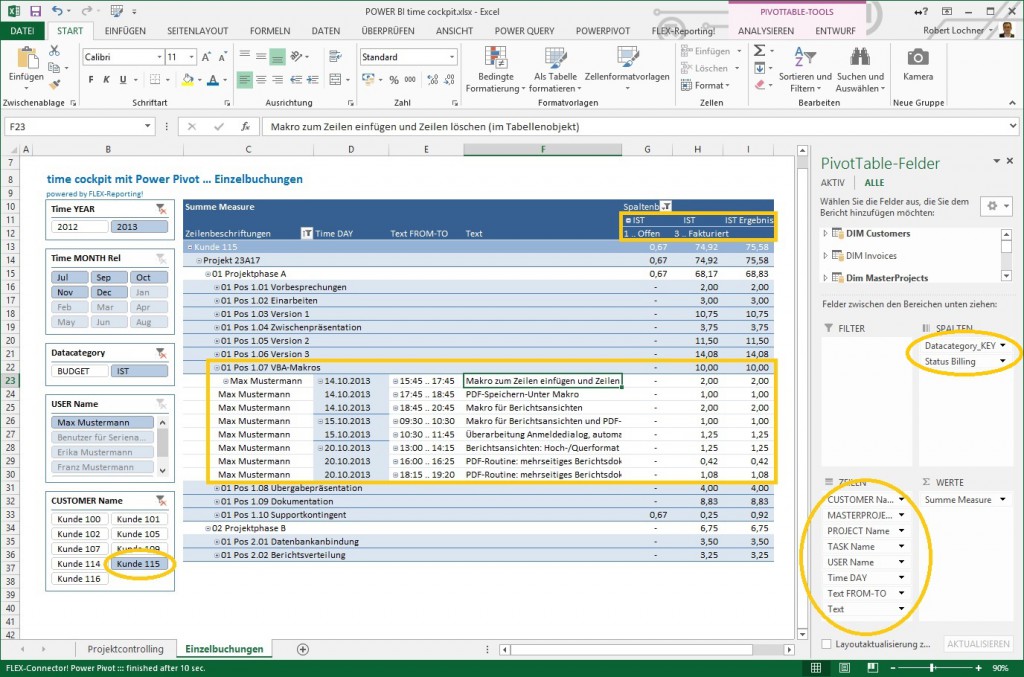Open Datacategory_KEY field dropdown in Spalten
This screenshot has width=1024, height=677.
point(1002,345)
